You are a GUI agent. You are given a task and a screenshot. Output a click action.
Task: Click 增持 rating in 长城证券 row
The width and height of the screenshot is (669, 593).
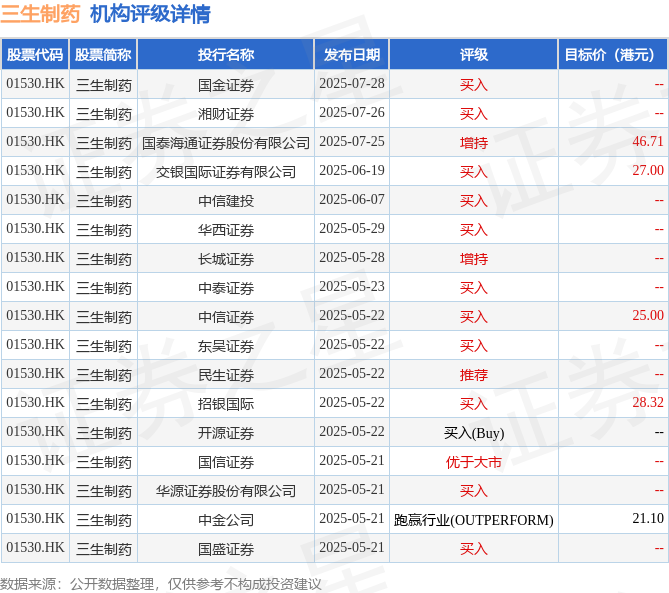click(474, 259)
